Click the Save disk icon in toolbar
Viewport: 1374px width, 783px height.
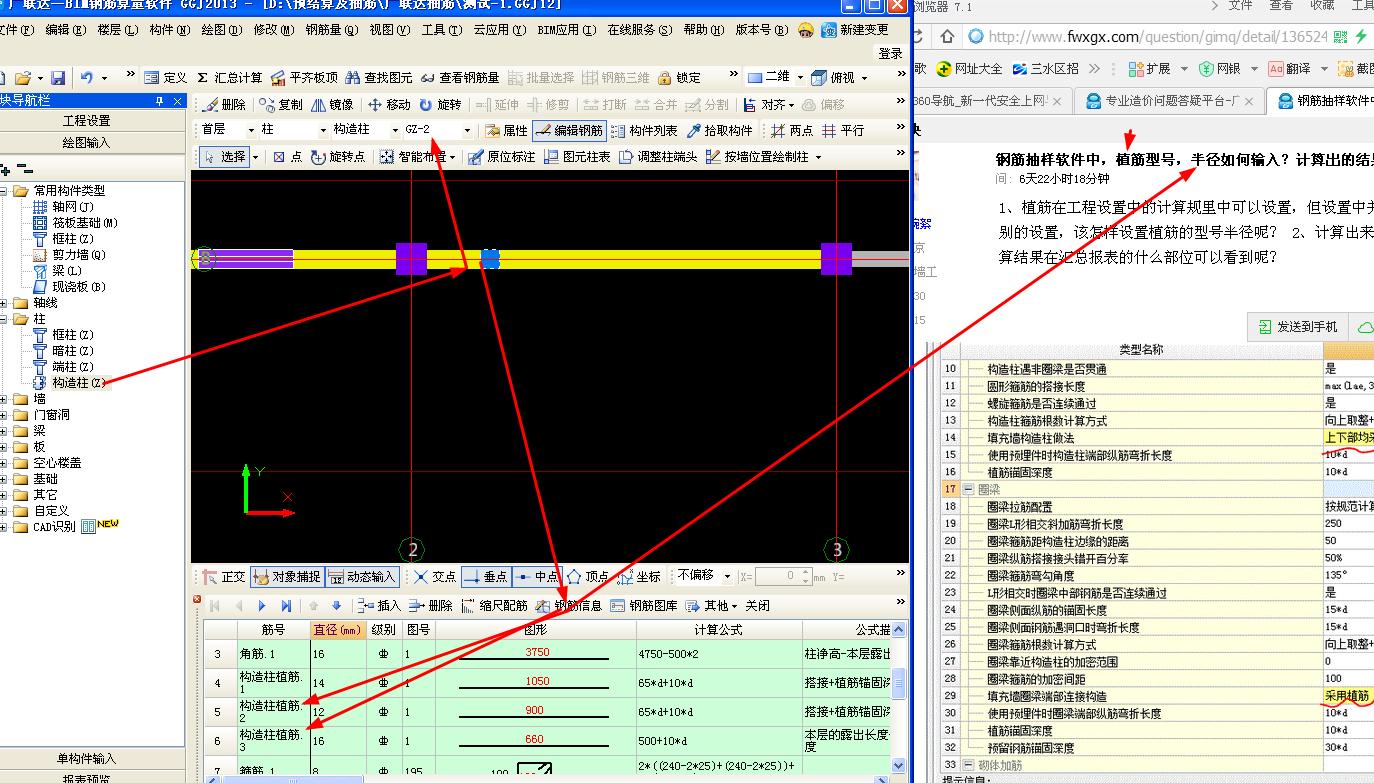[x=57, y=77]
